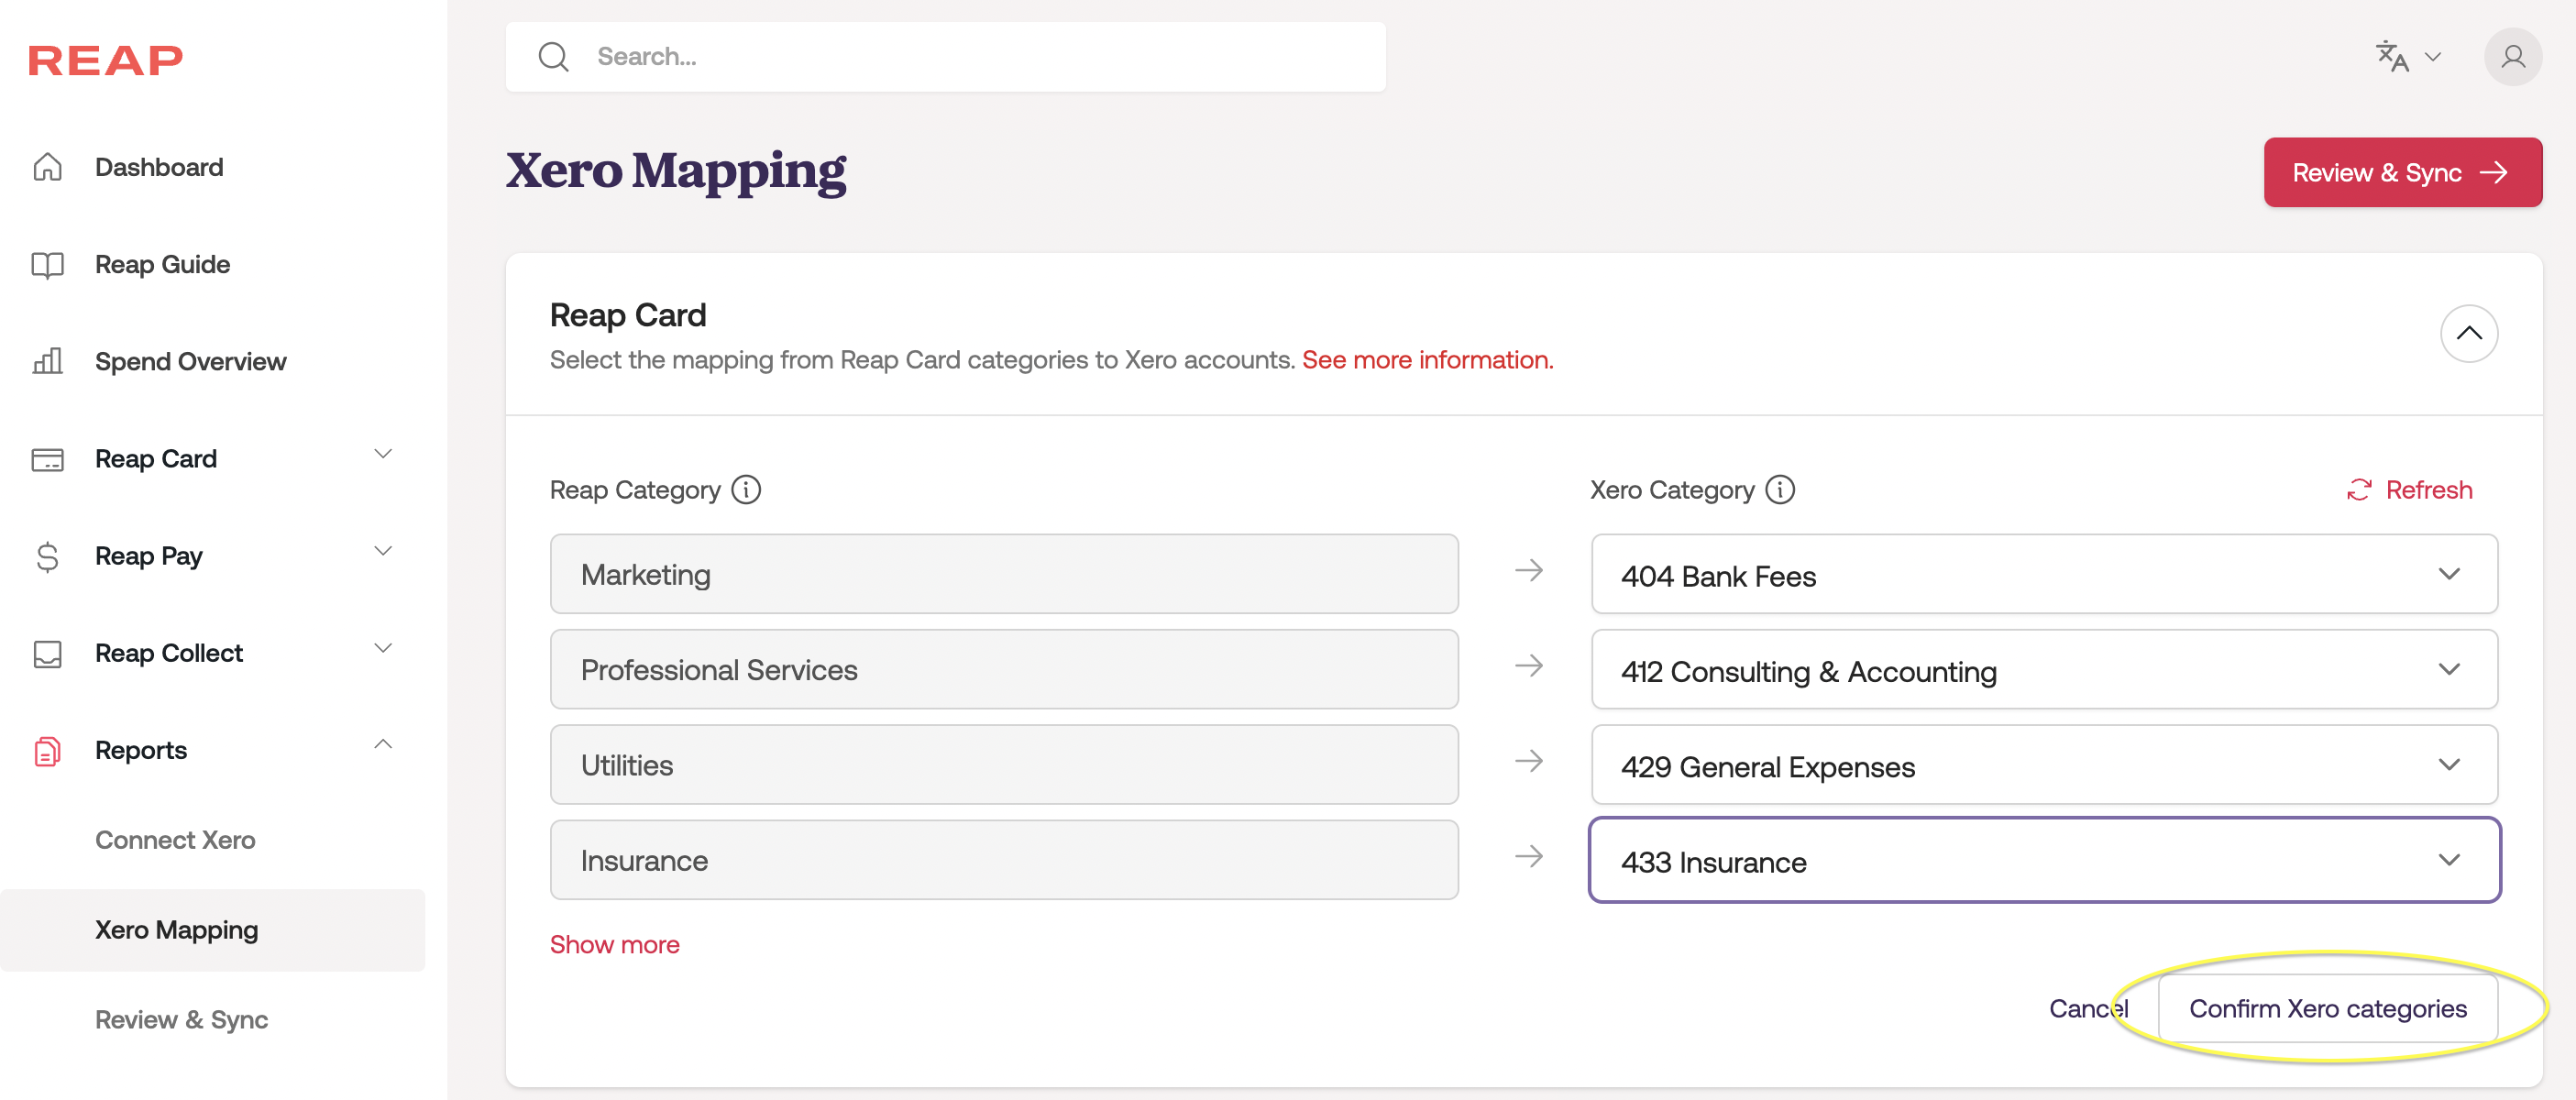This screenshot has height=1100, width=2576.
Task: Collapse the Reap Card mapping section
Action: tap(2468, 333)
